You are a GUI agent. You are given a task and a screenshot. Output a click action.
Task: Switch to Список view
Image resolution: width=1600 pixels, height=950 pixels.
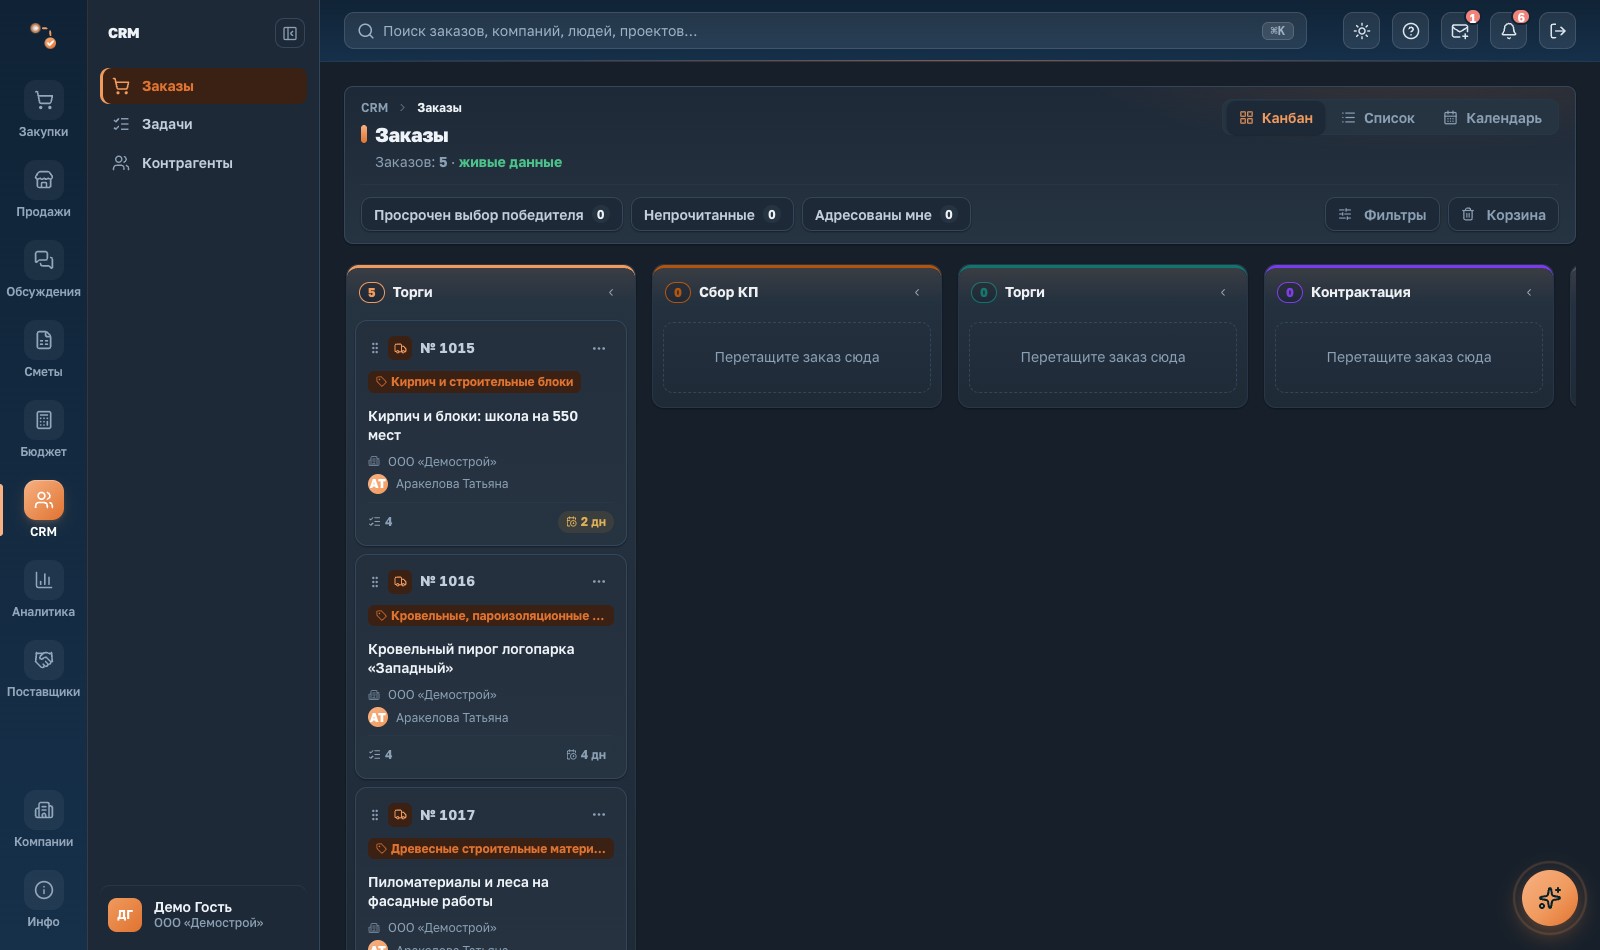(x=1378, y=118)
